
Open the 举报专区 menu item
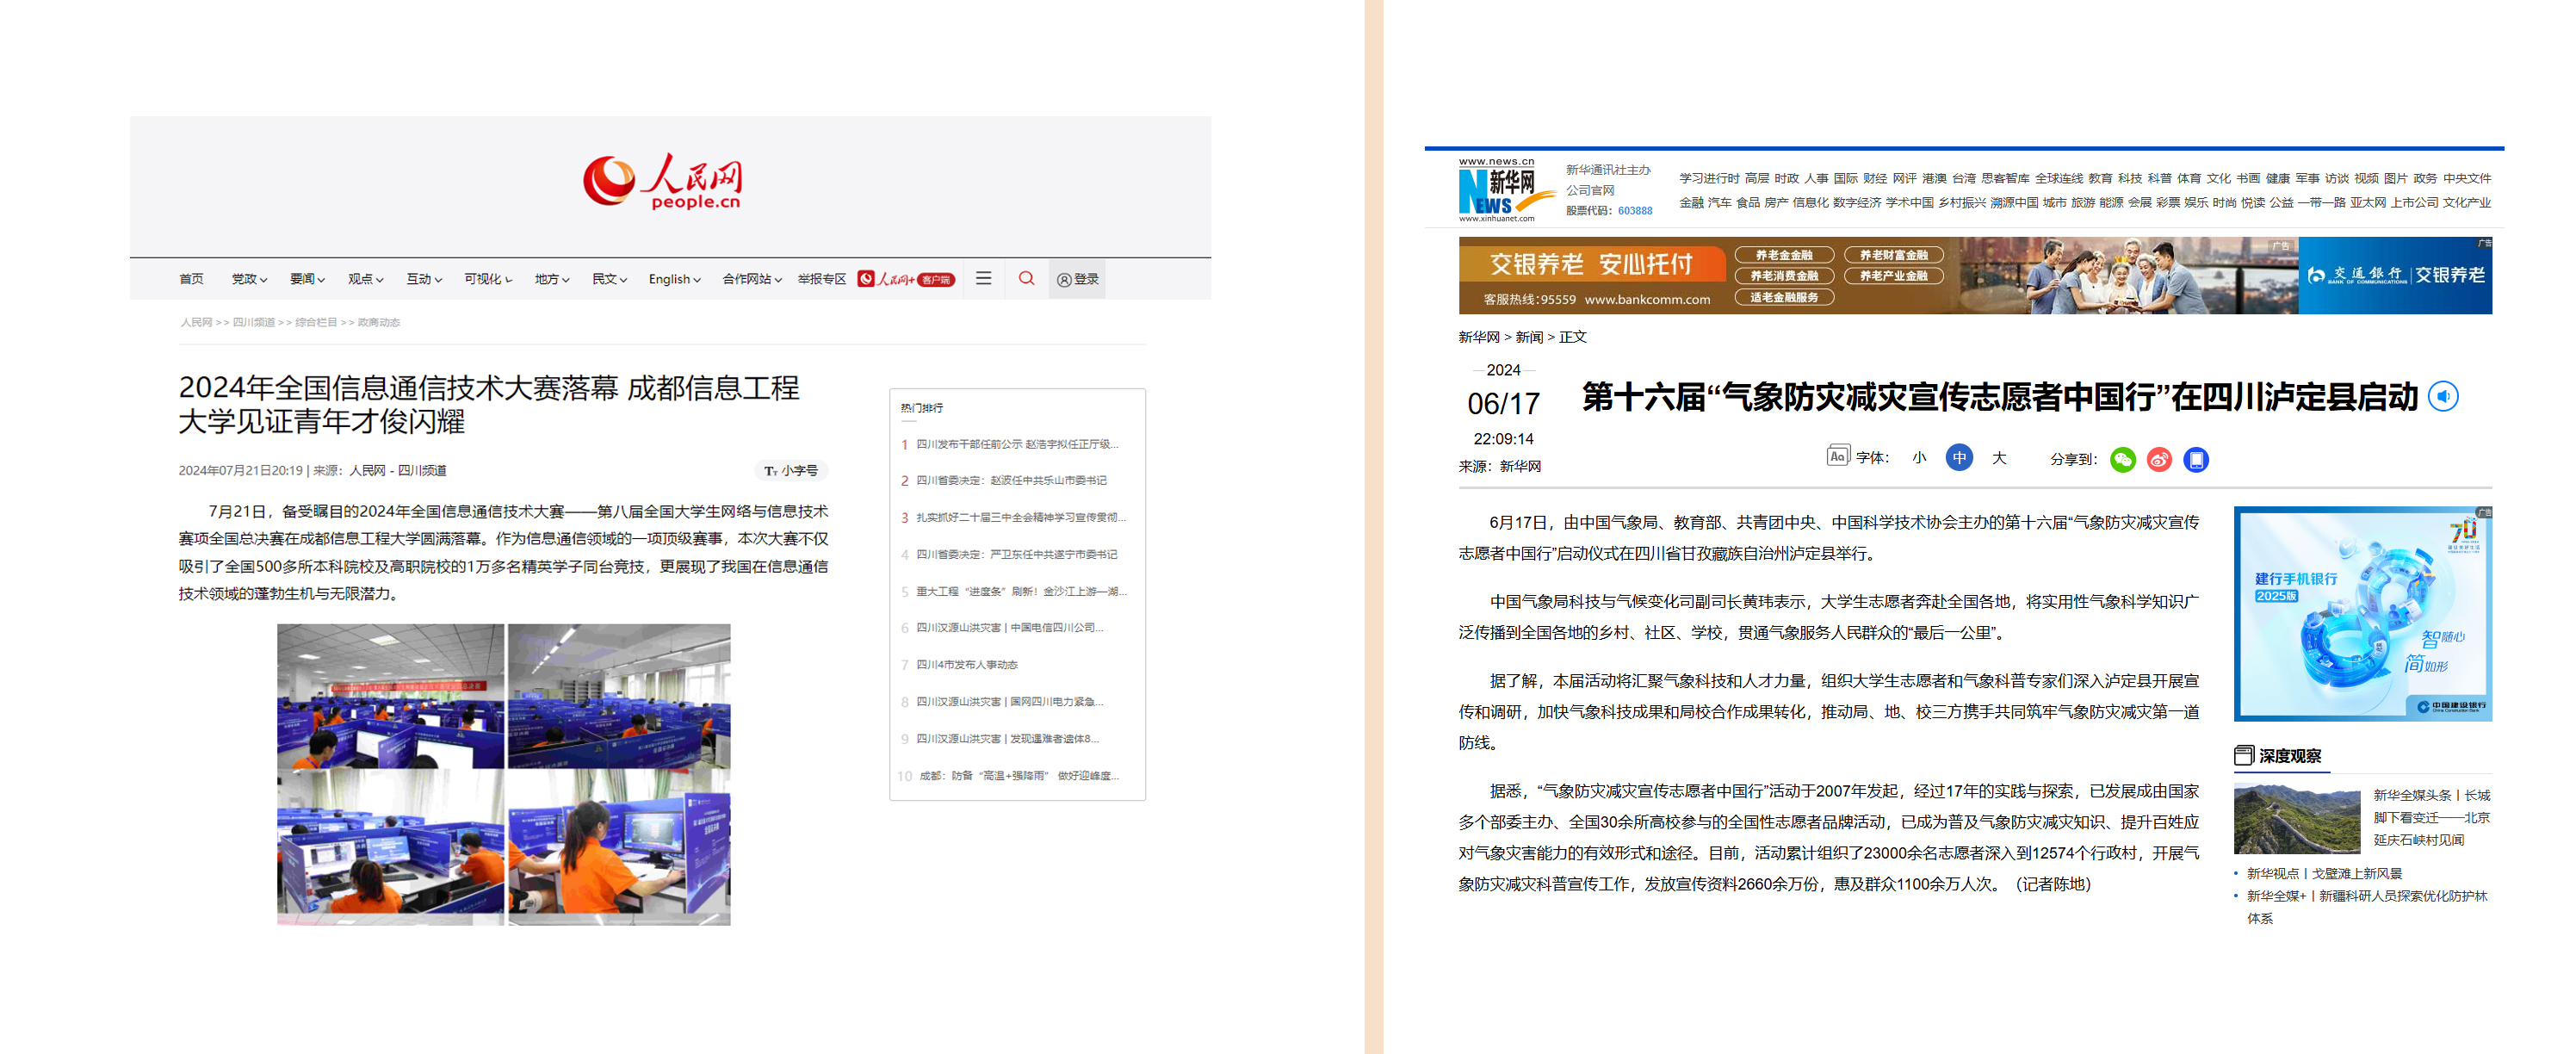821,279
